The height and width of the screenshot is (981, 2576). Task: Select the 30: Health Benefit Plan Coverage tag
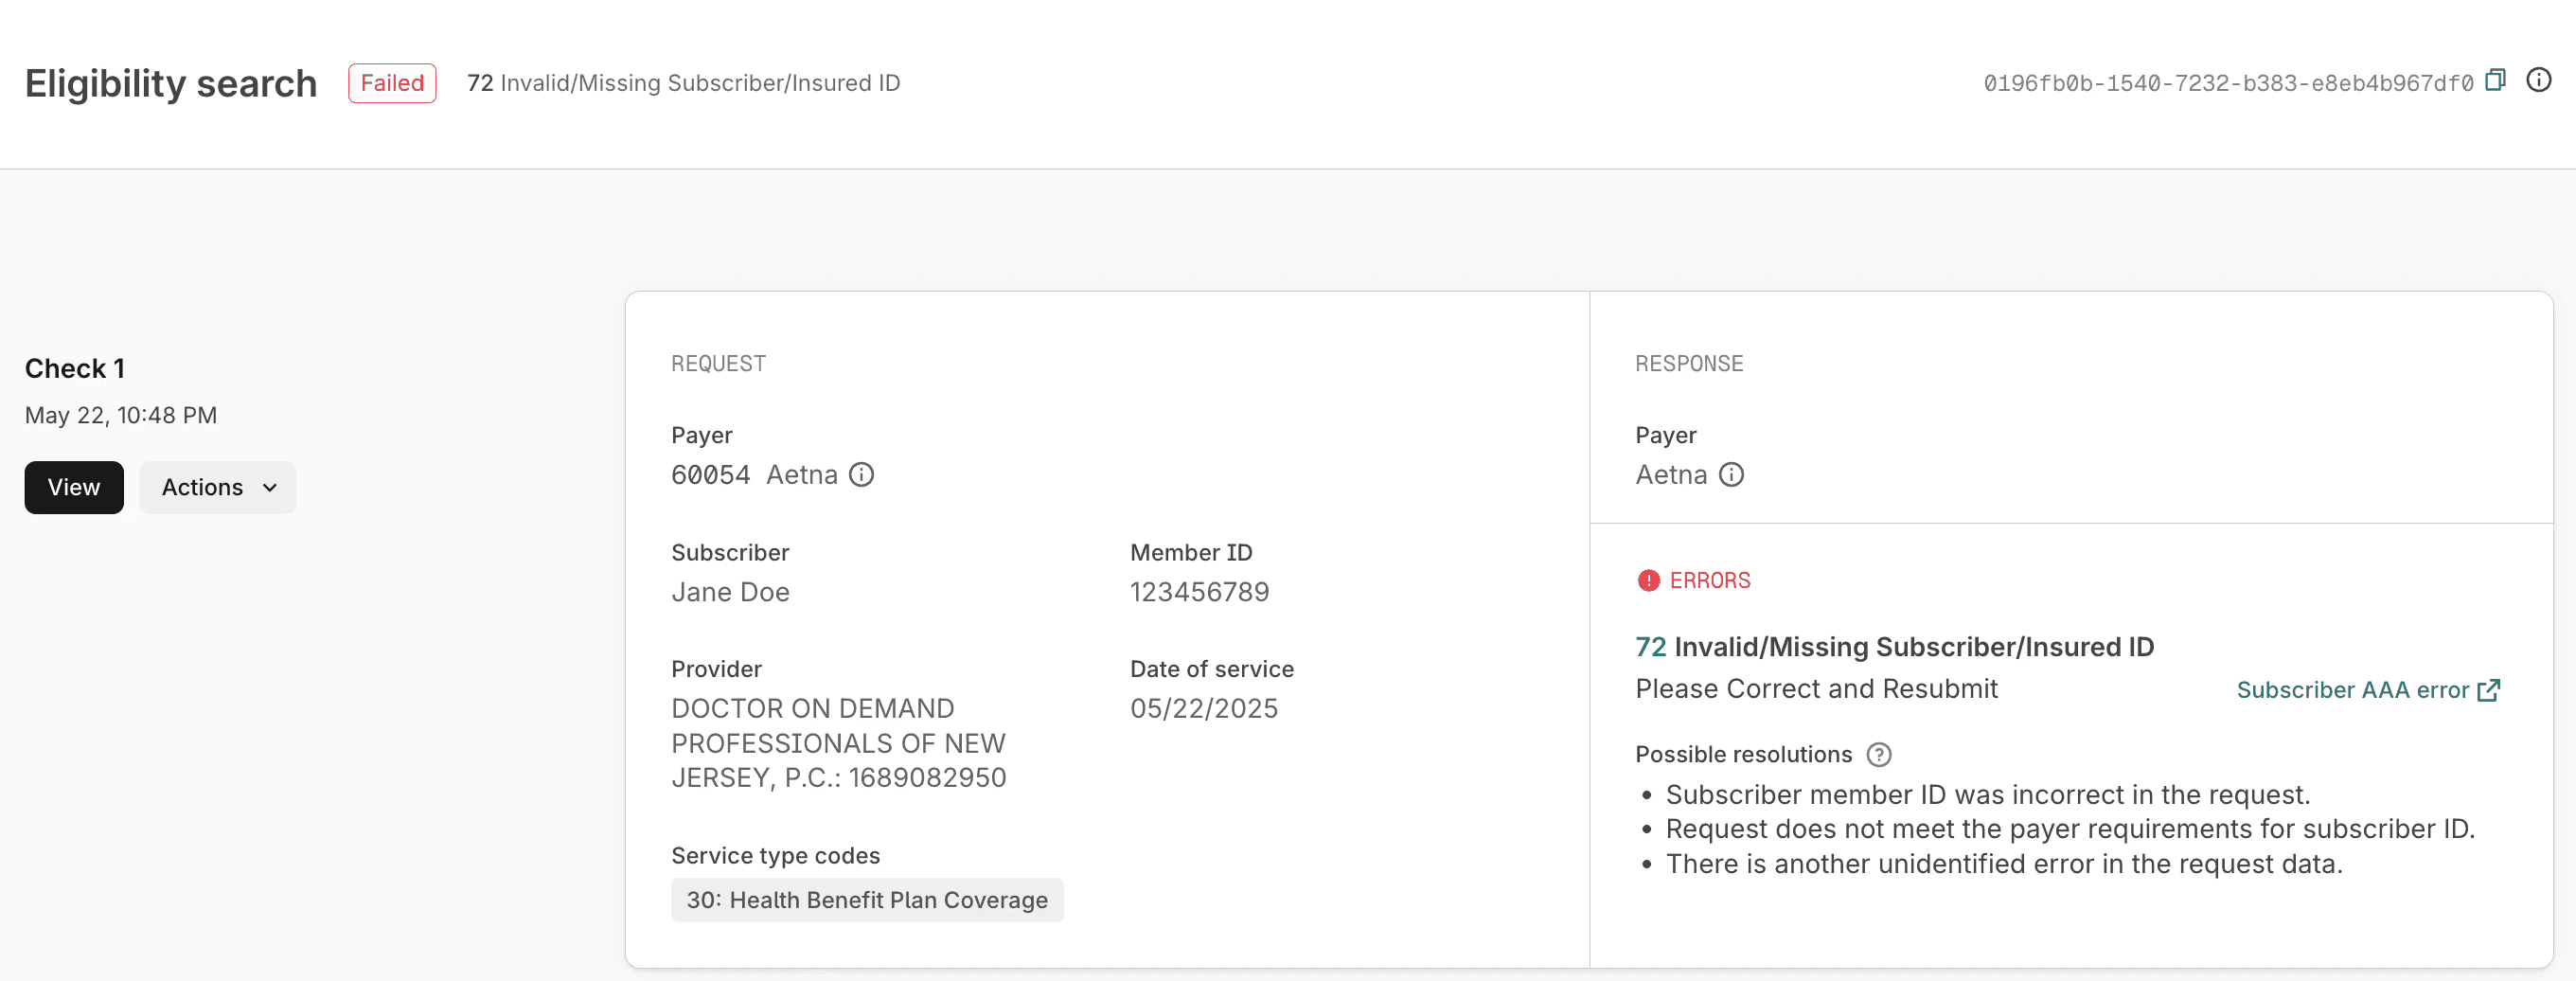(x=867, y=899)
